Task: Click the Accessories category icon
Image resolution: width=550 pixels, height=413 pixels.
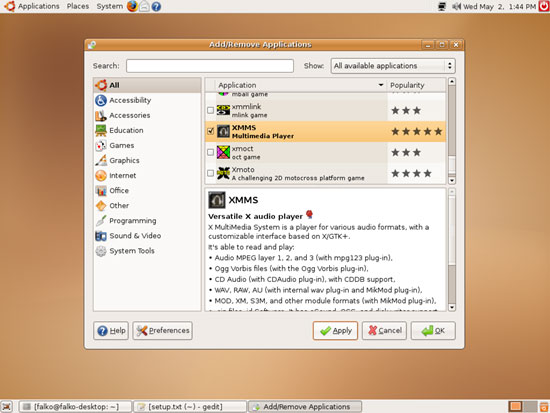Action: pos(101,115)
